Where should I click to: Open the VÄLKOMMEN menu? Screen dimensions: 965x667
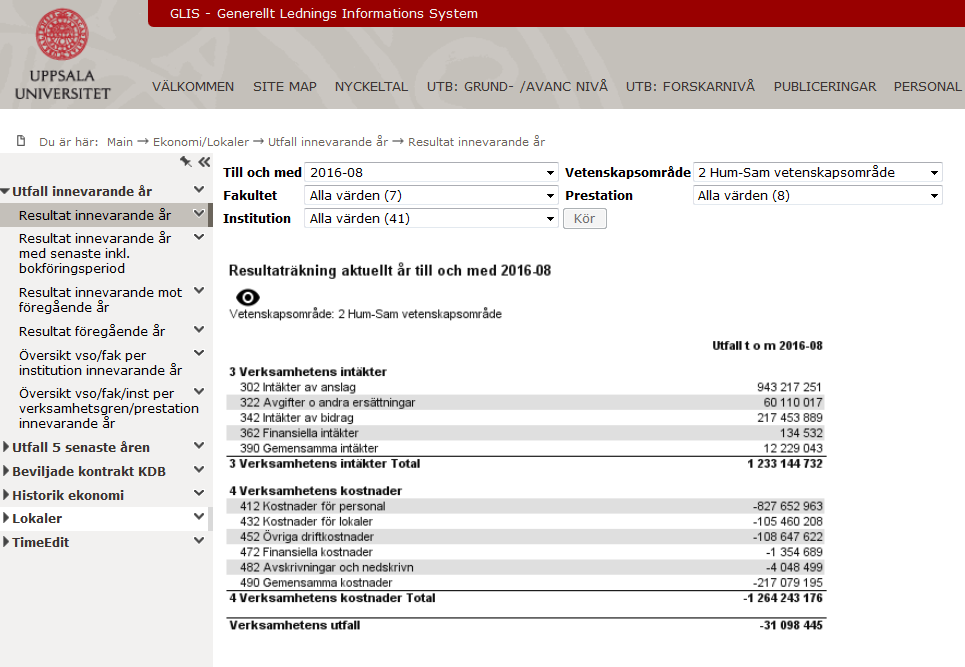click(193, 87)
